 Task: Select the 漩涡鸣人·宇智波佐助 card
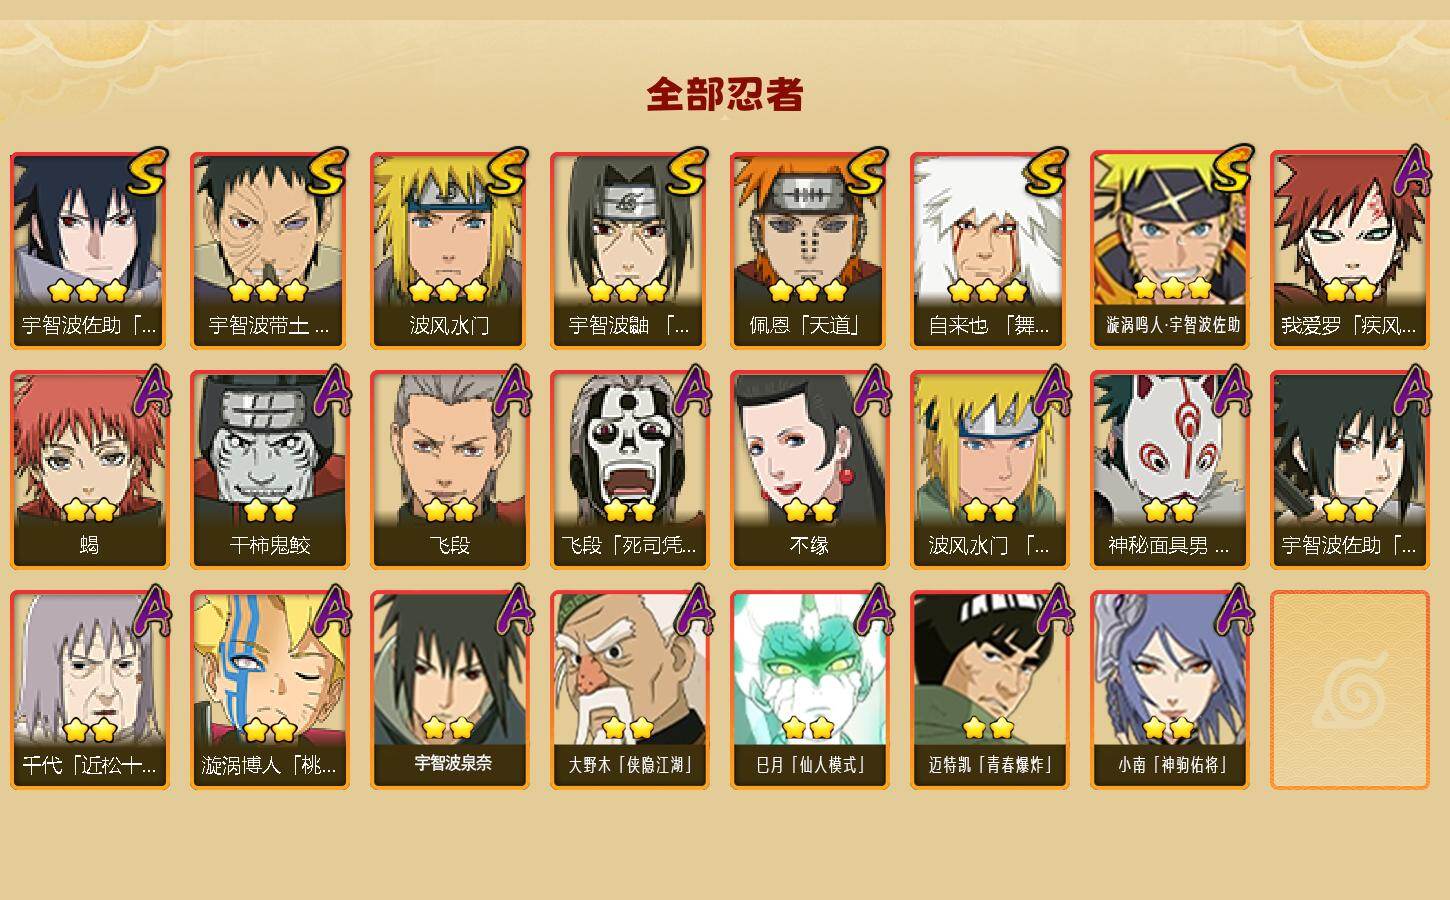[1169, 250]
